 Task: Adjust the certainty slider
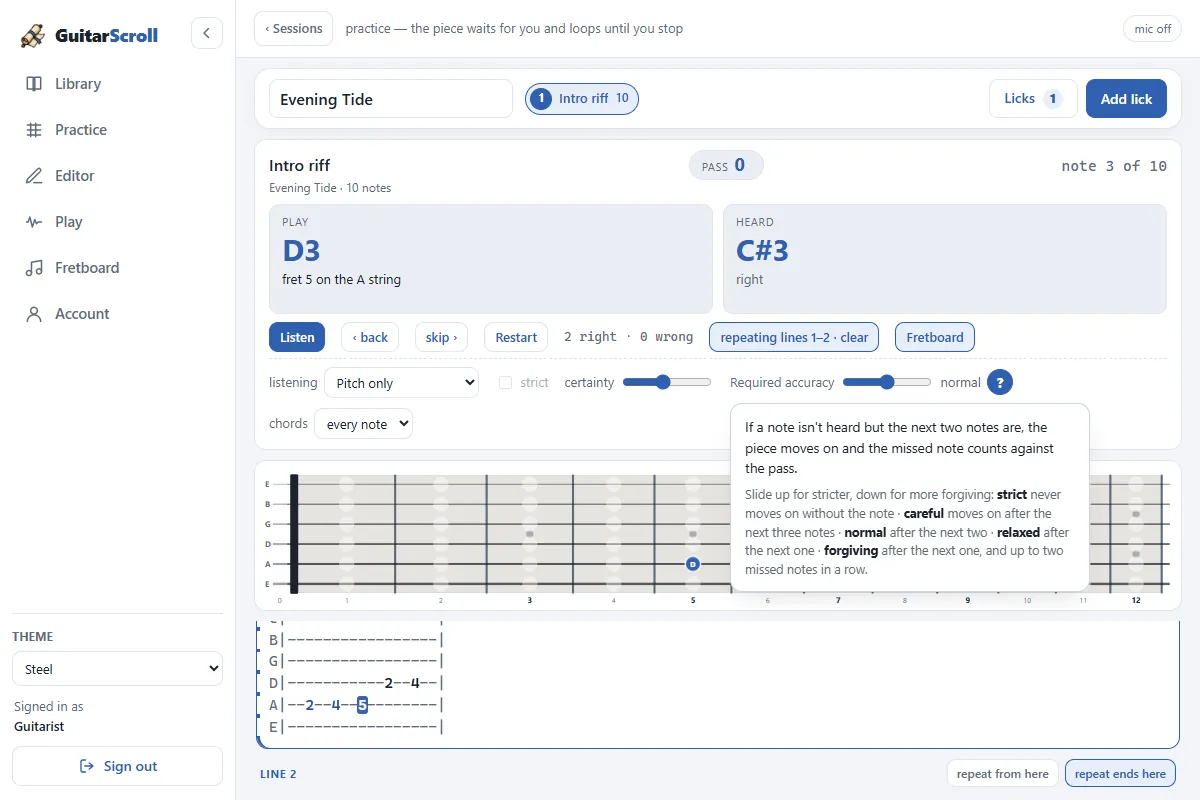pyautogui.click(x=667, y=382)
